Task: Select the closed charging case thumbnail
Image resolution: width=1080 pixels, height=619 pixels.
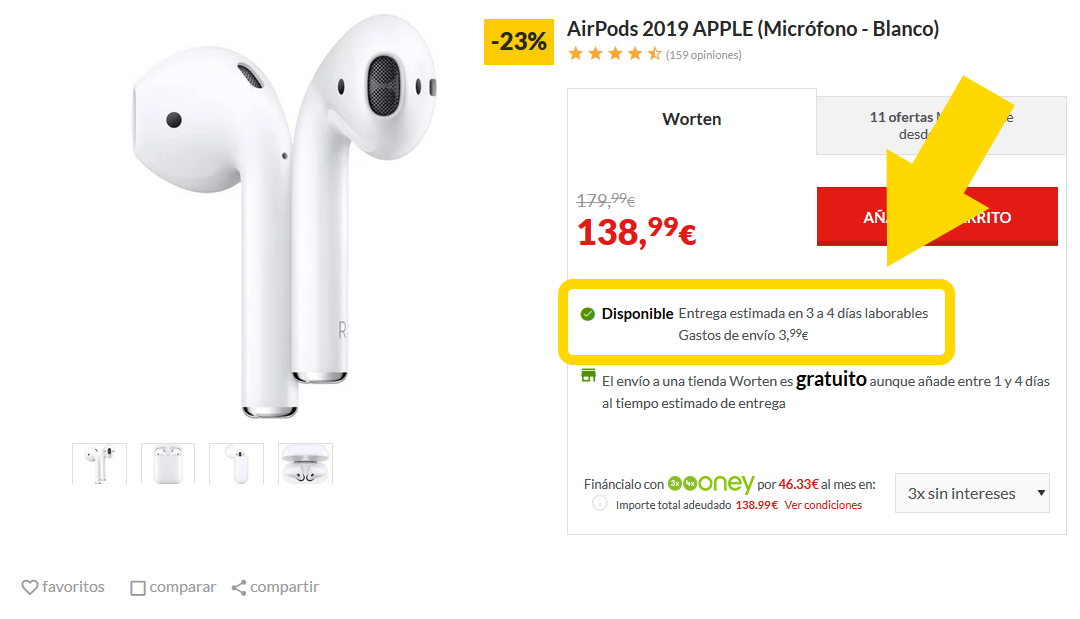Action: [167, 463]
